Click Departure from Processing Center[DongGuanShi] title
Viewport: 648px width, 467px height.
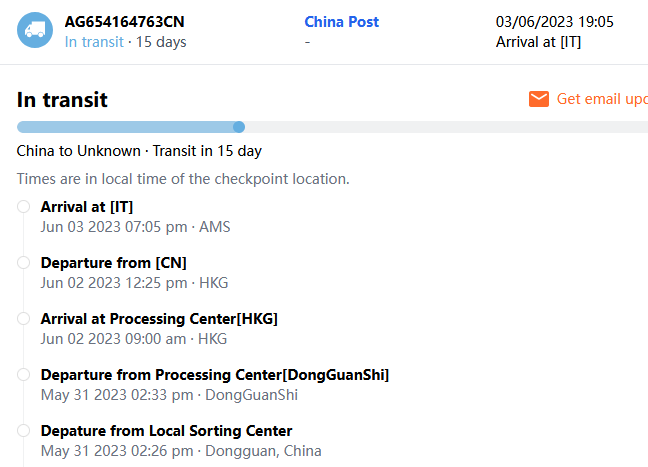(x=214, y=375)
